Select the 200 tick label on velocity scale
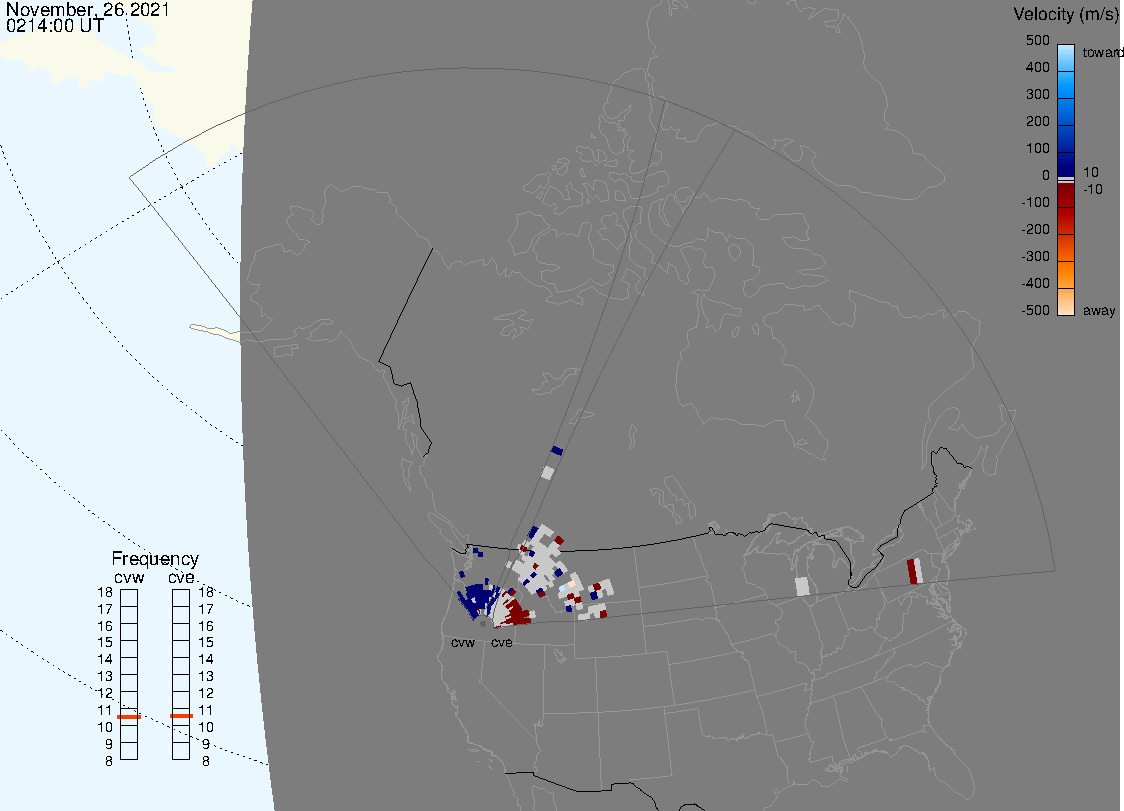The image size is (1124, 811). (1037, 121)
